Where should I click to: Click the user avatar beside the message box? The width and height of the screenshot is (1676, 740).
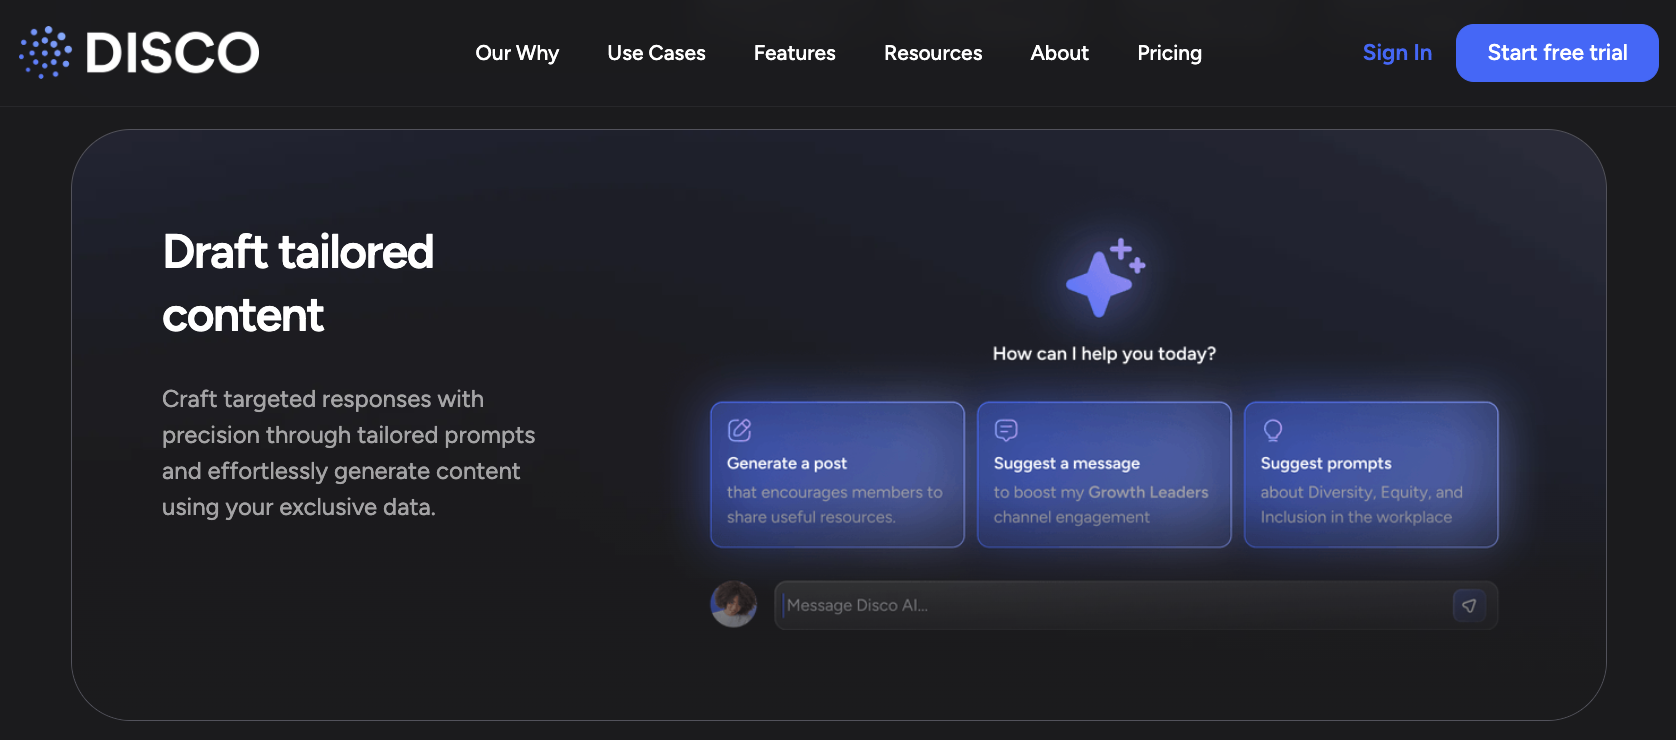[x=734, y=604]
